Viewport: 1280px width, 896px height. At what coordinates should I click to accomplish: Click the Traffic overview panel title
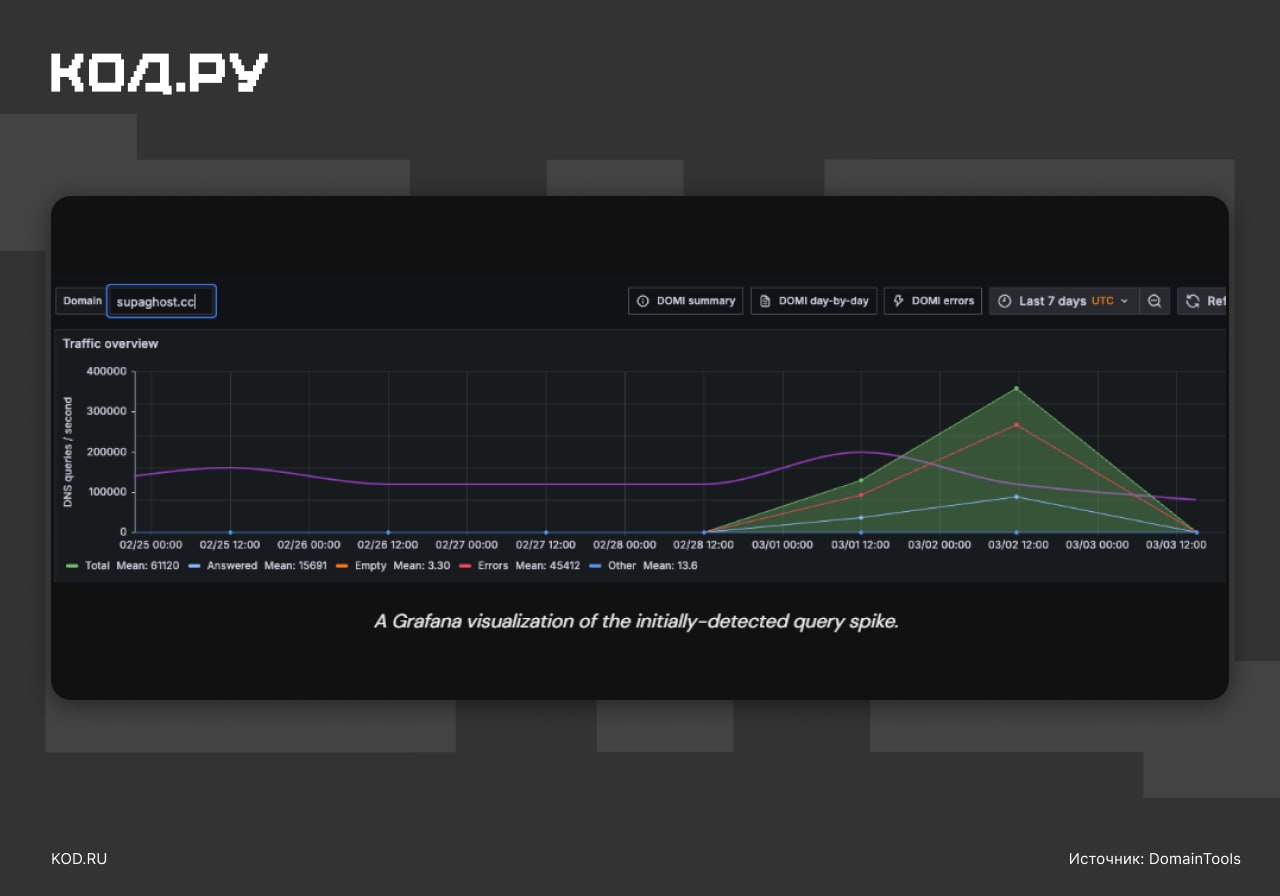111,344
